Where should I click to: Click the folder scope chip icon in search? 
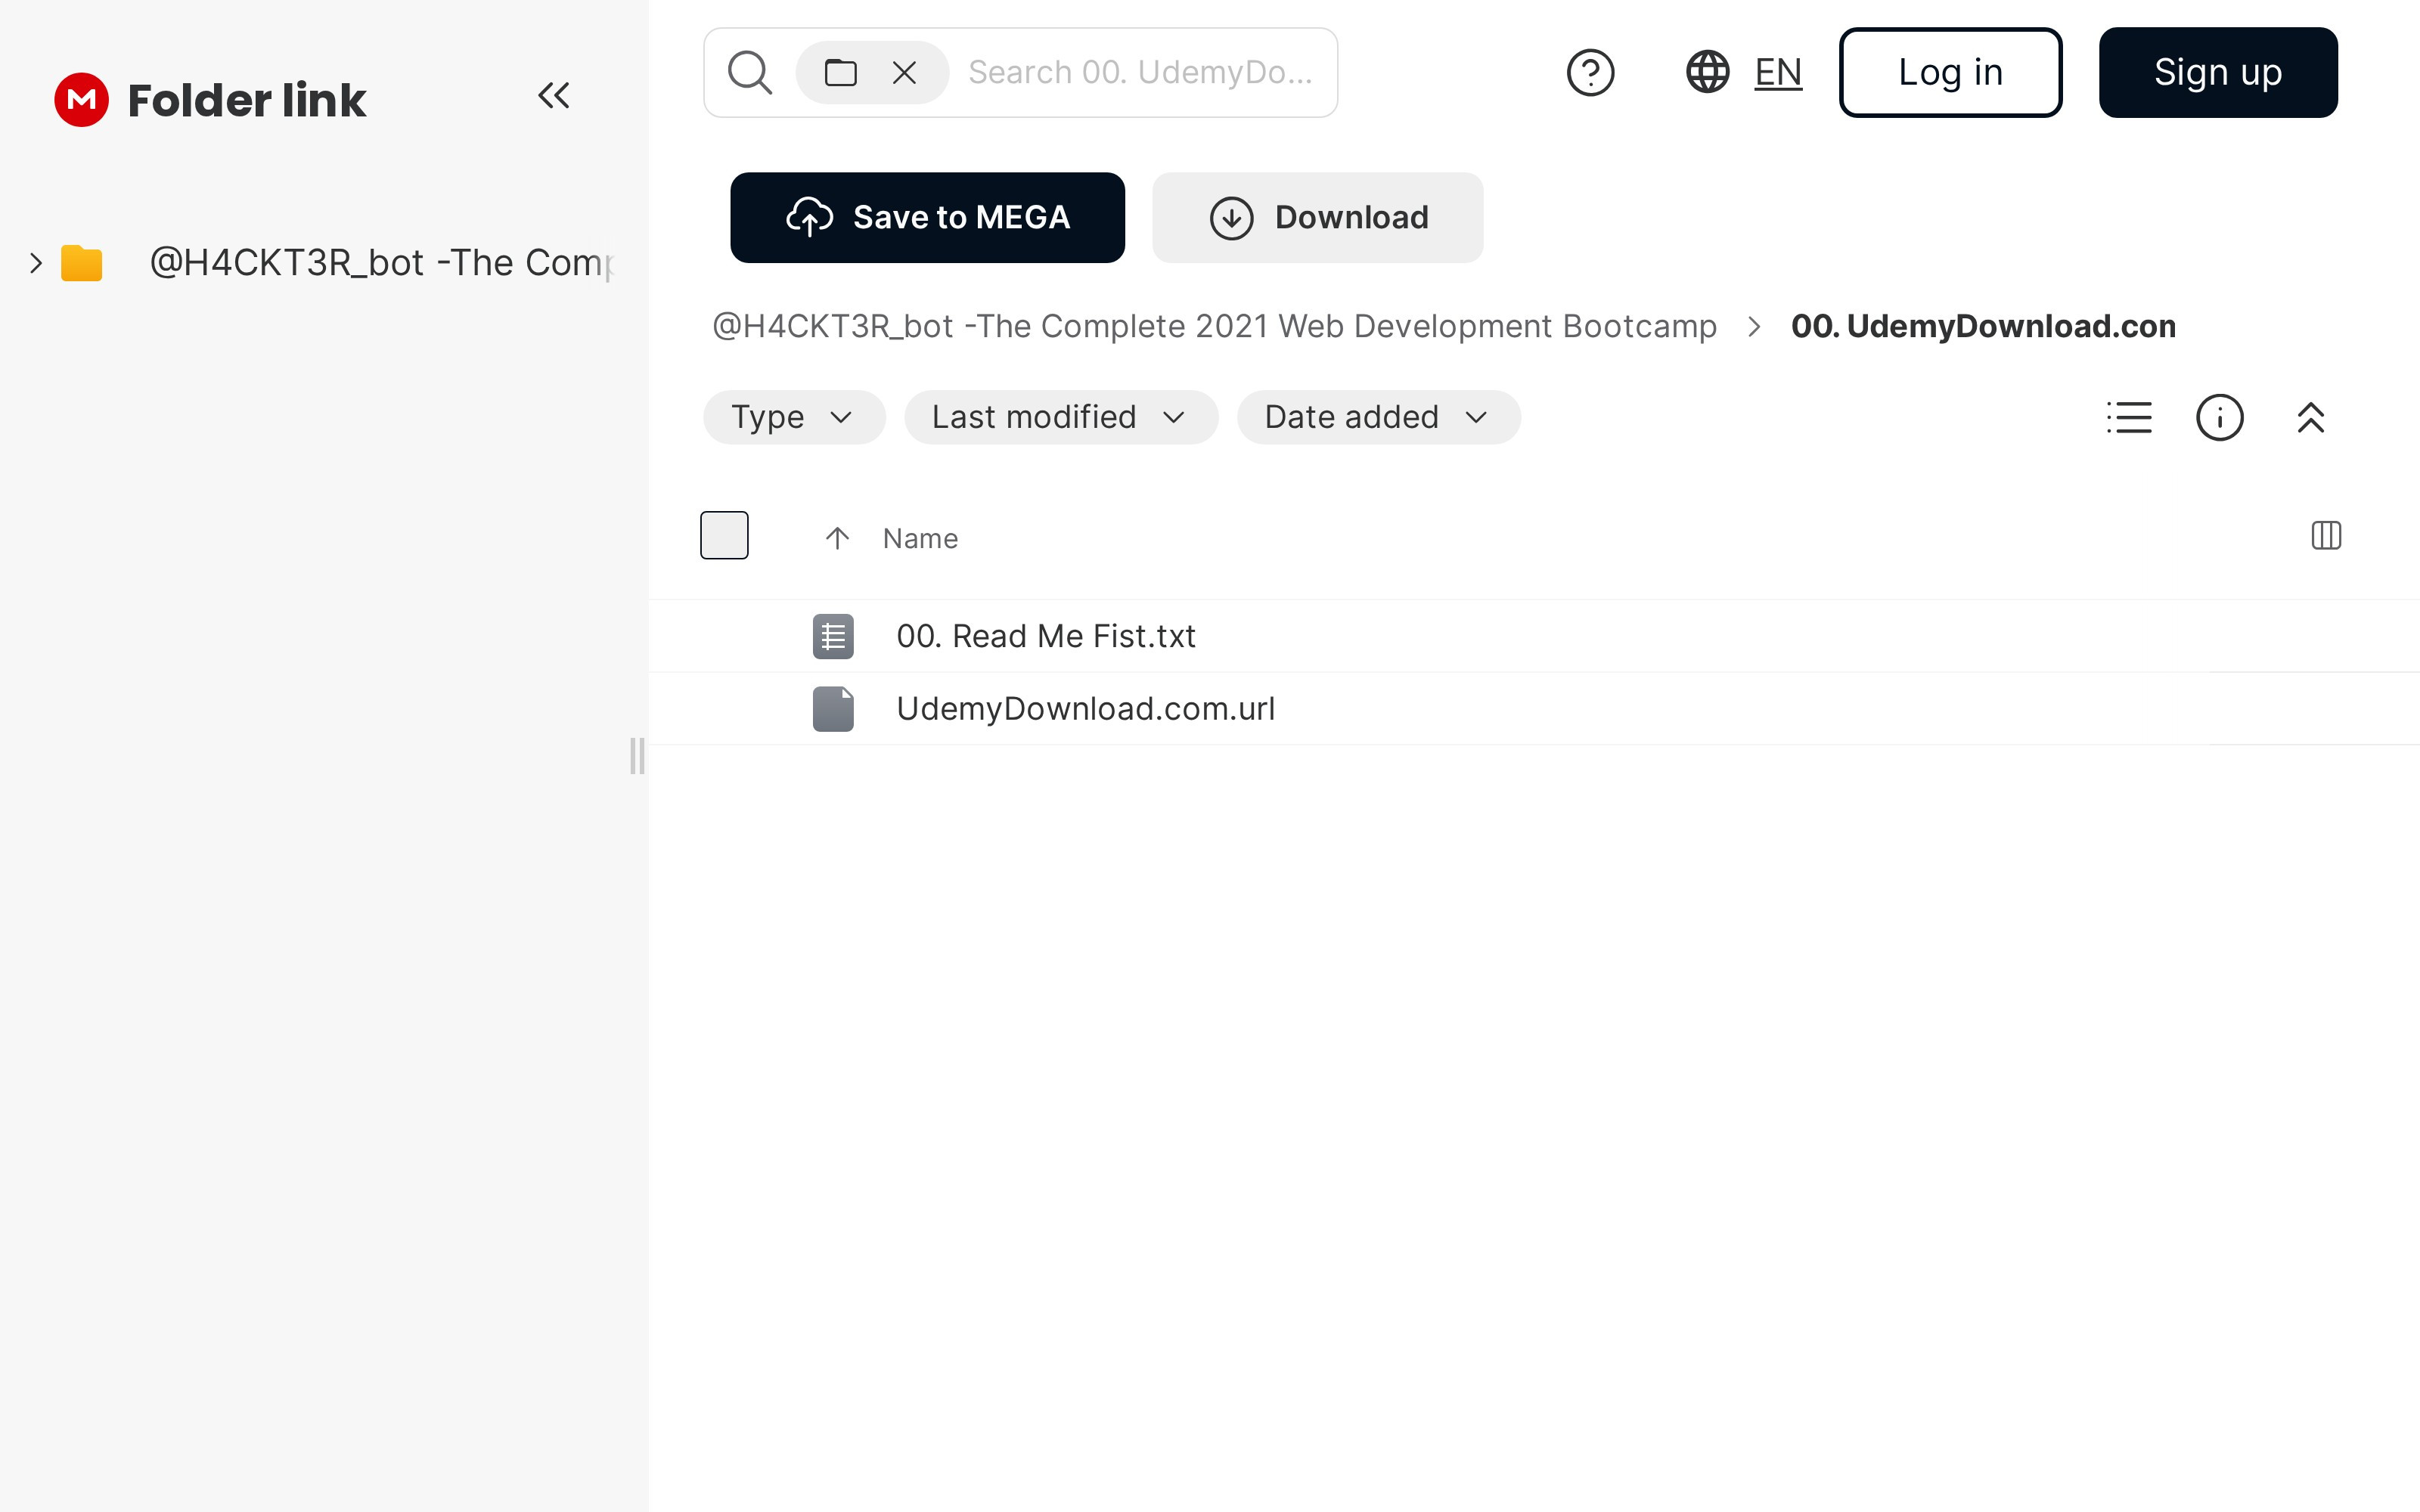(x=840, y=72)
